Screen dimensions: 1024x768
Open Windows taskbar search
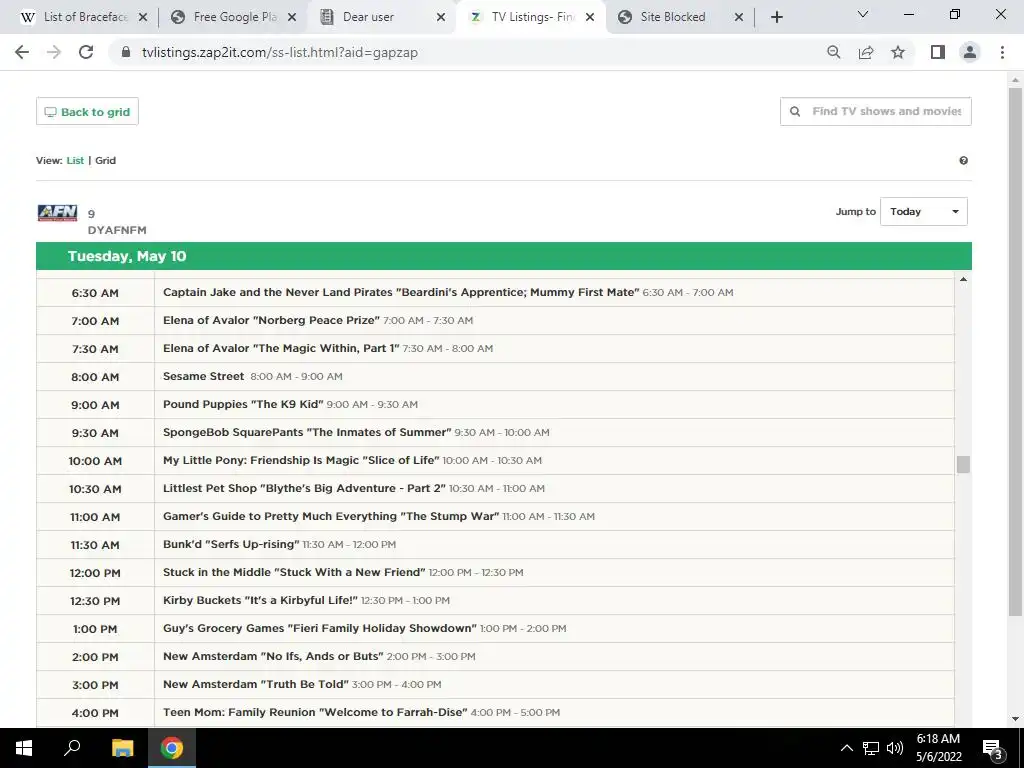72,748
